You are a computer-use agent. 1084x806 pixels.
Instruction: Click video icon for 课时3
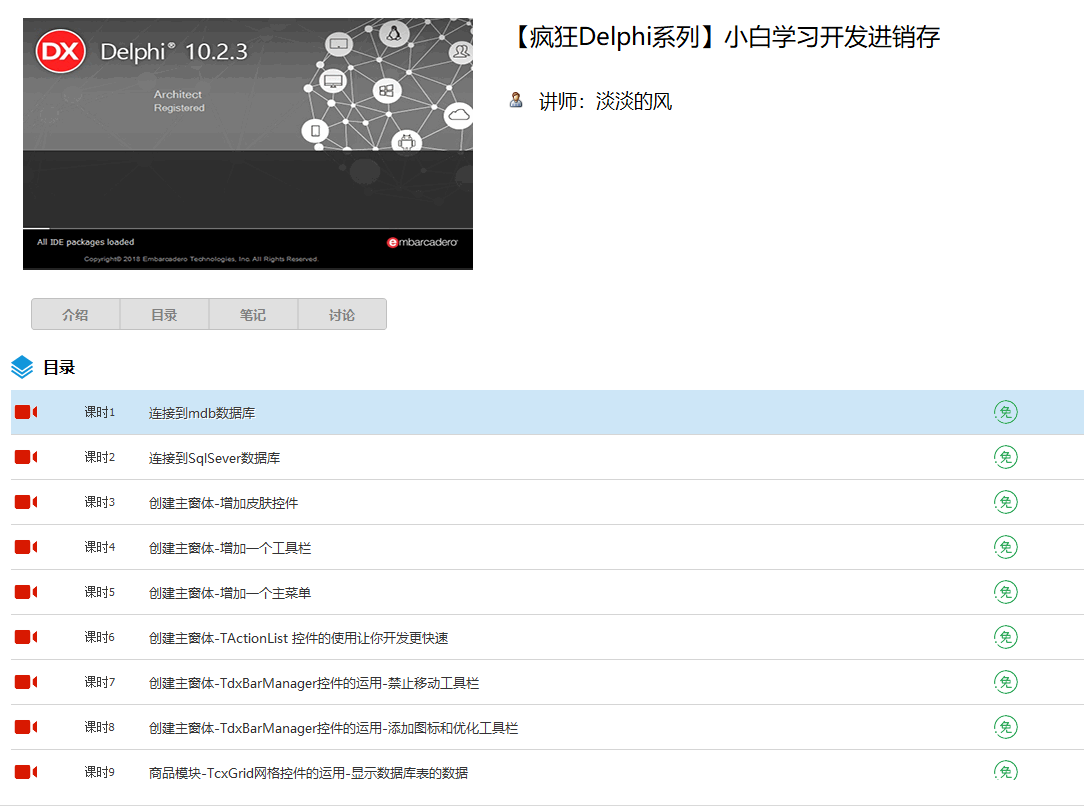(x=26, y=502)
